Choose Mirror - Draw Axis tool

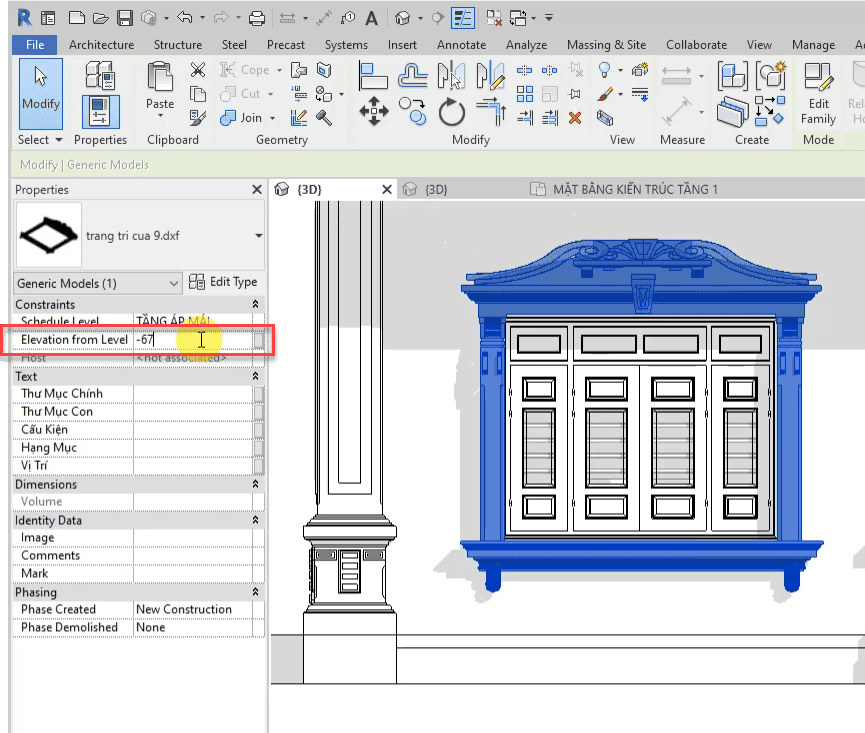point(490,76)
